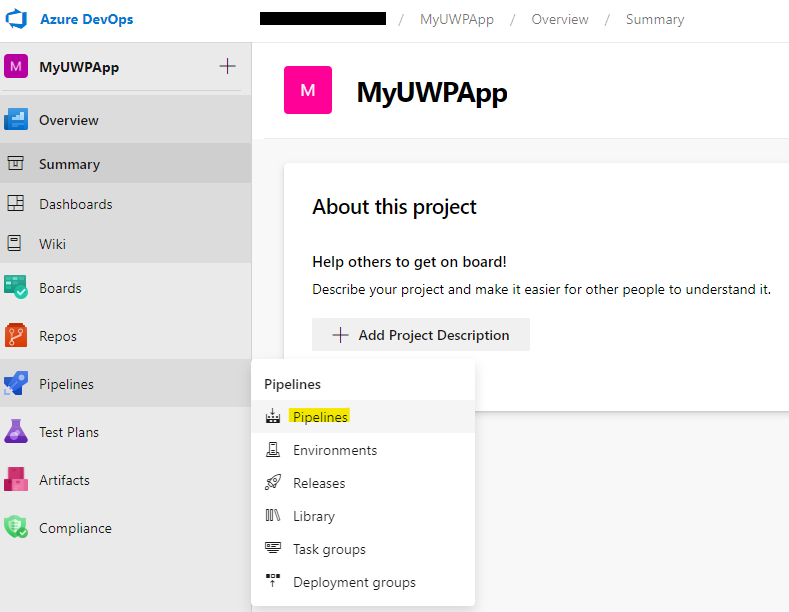This screenshot has width=789, height=612.
Task: Click the MyUWPApp page title
Action: pos(432,93)
